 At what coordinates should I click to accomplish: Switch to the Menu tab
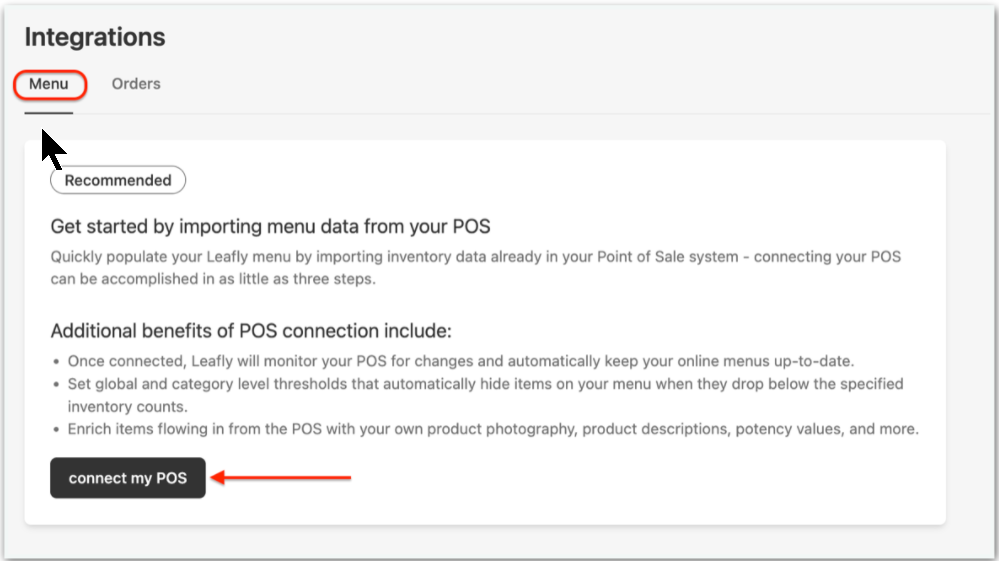click(49, 84)
